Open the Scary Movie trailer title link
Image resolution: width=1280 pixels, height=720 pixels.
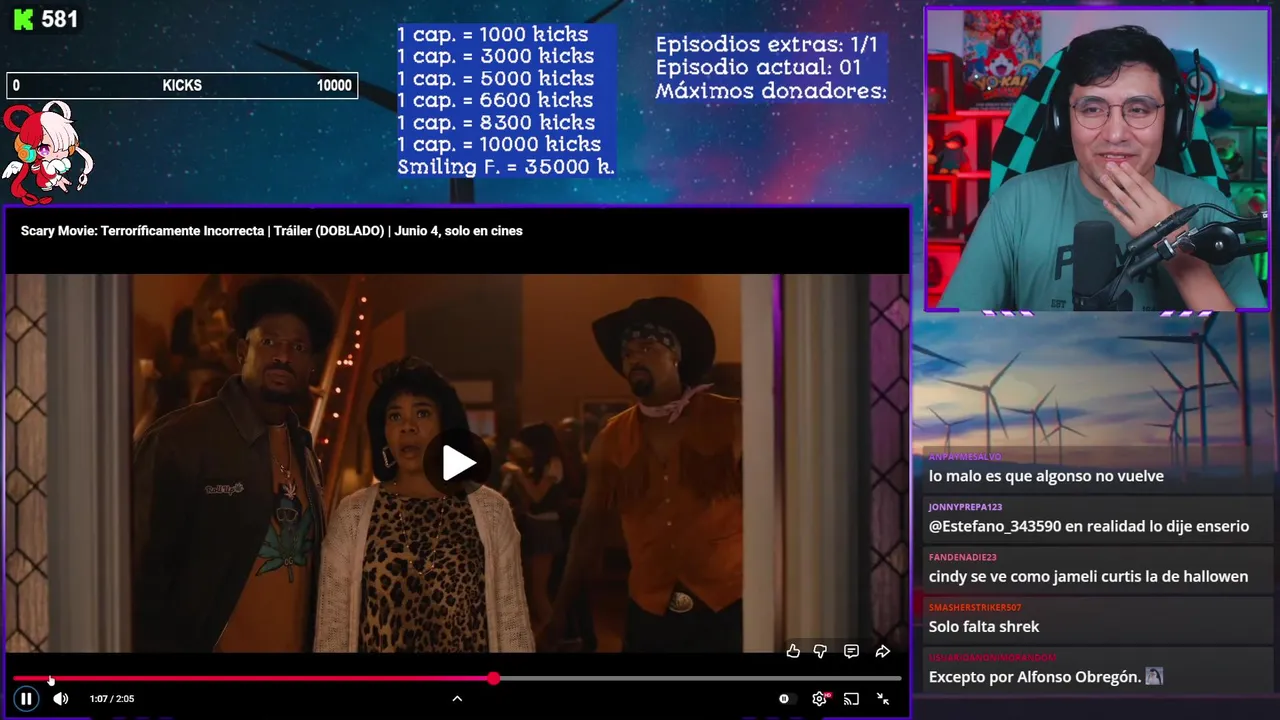[x=272, y=231]
